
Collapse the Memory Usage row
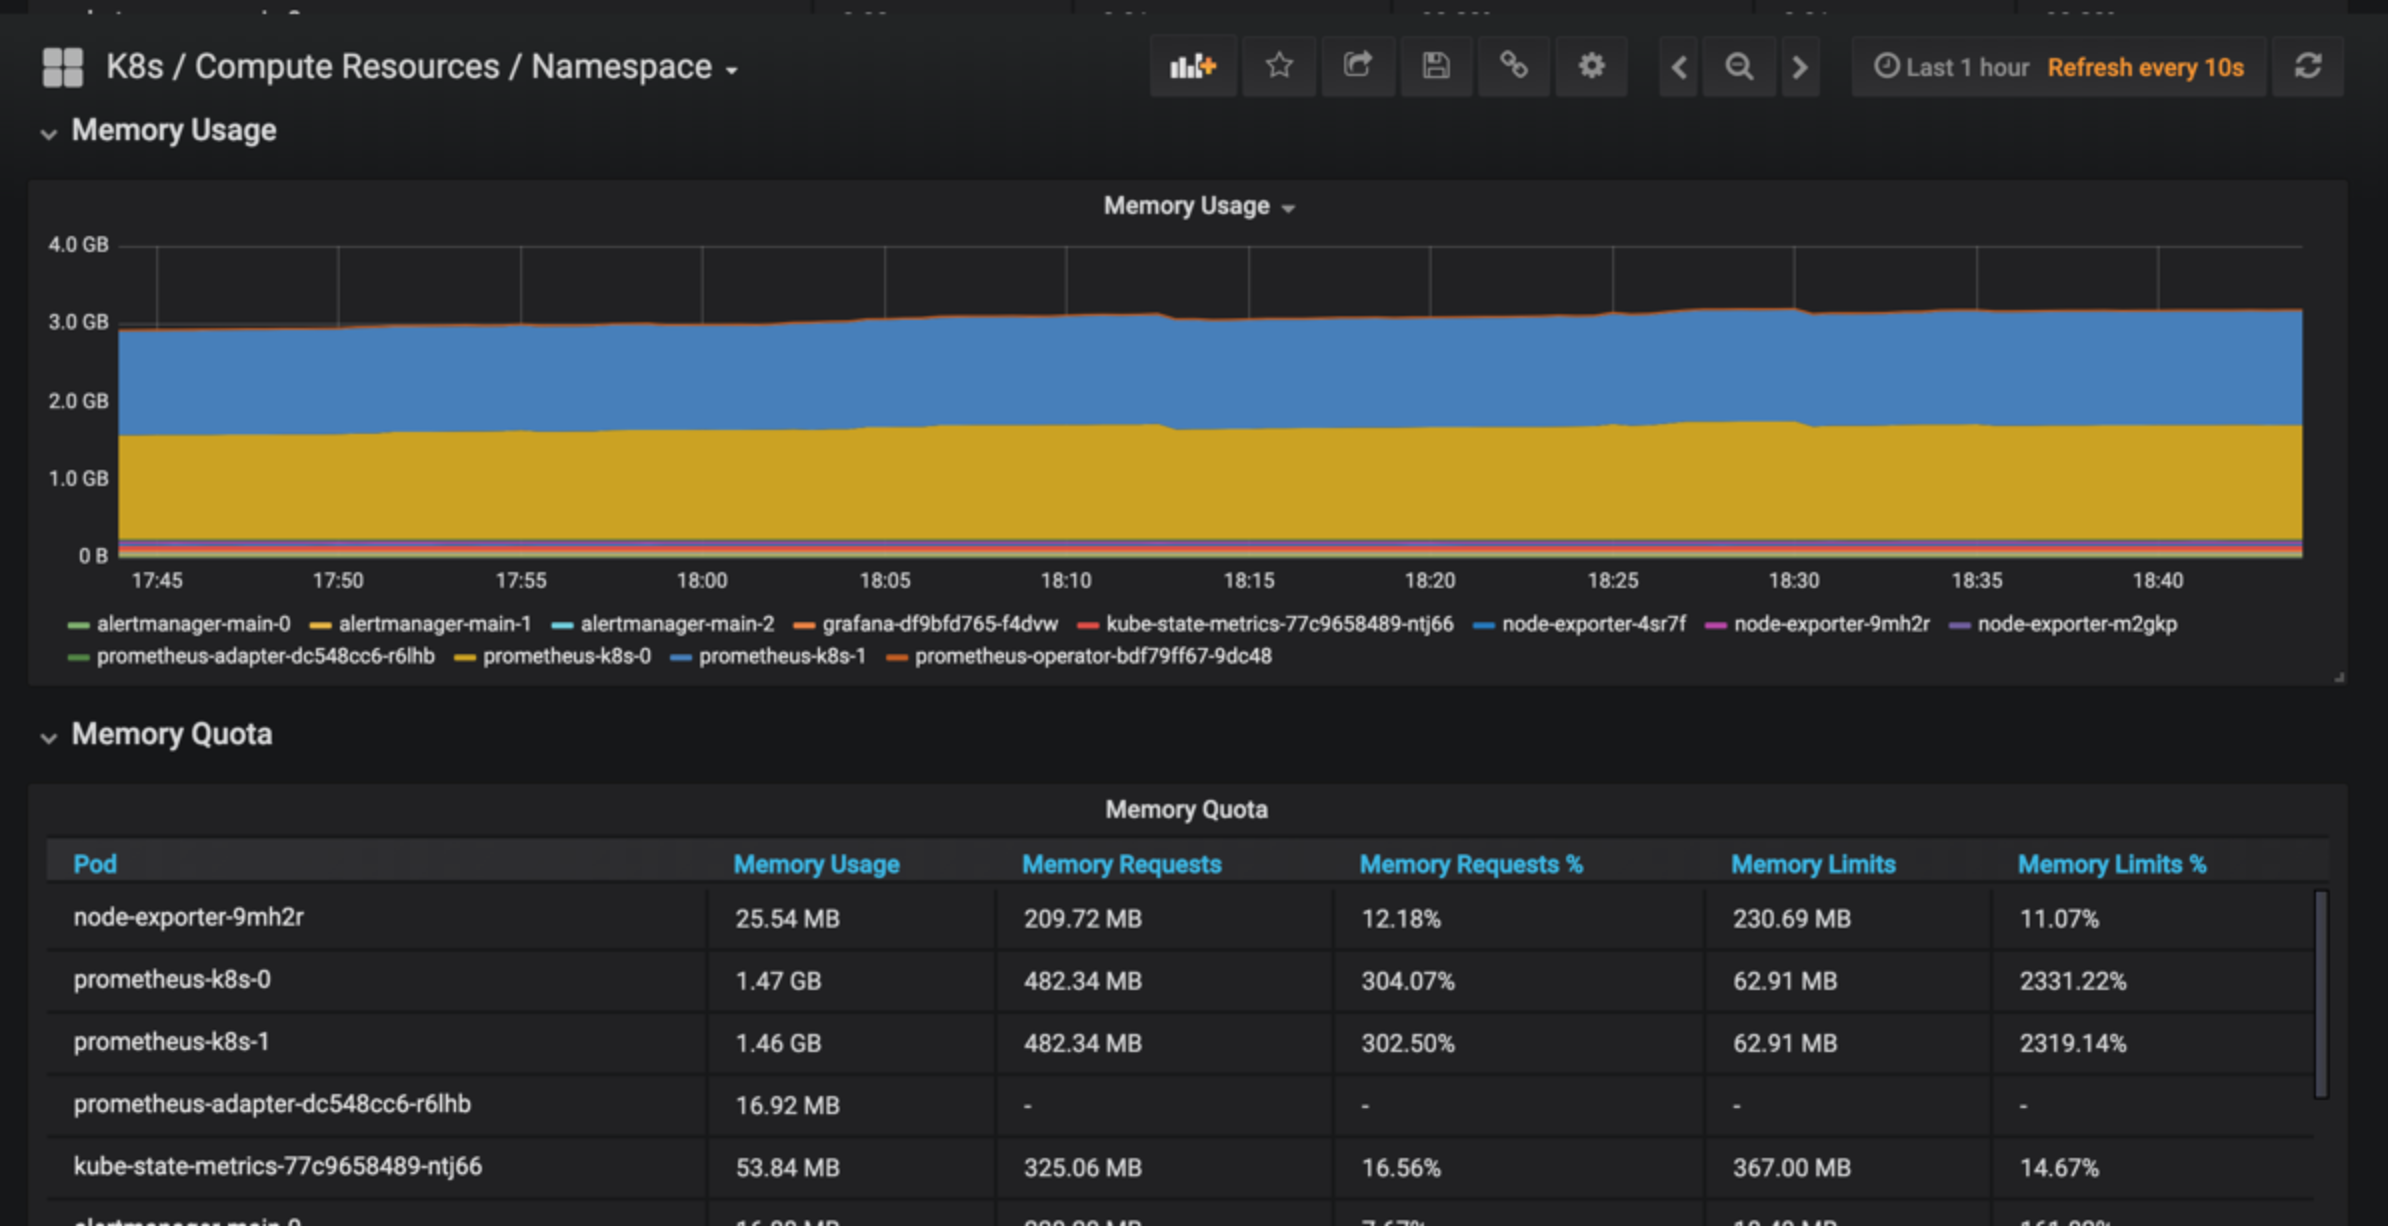click(160, 131)
